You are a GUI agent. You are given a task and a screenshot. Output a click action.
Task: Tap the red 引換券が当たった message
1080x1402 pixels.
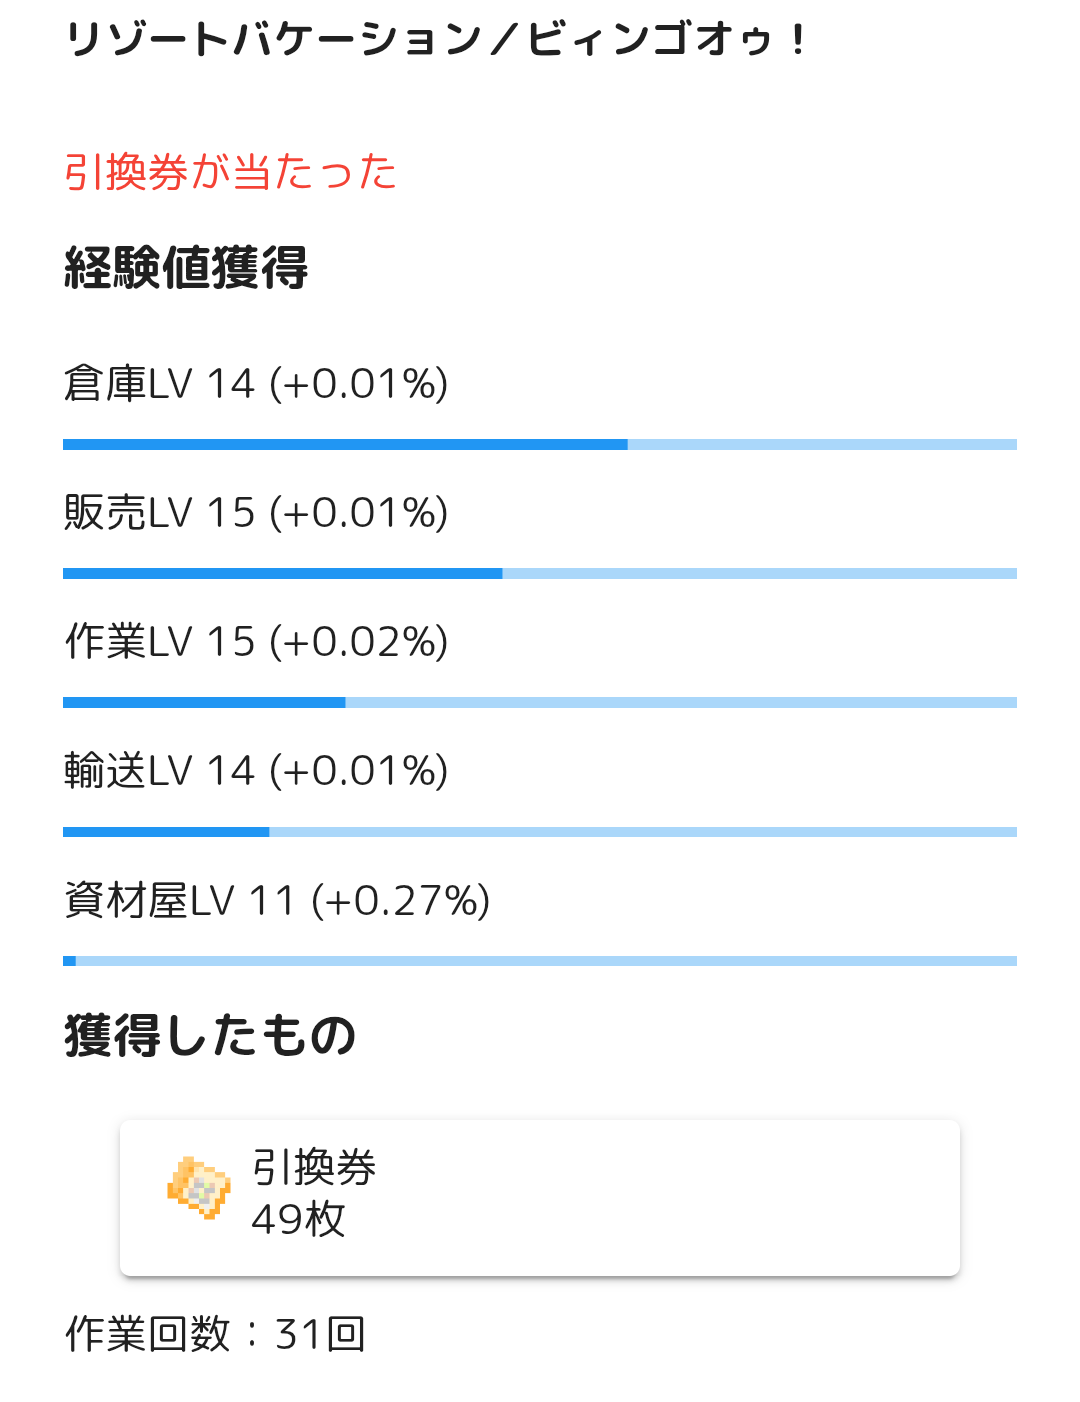point(231,172)
